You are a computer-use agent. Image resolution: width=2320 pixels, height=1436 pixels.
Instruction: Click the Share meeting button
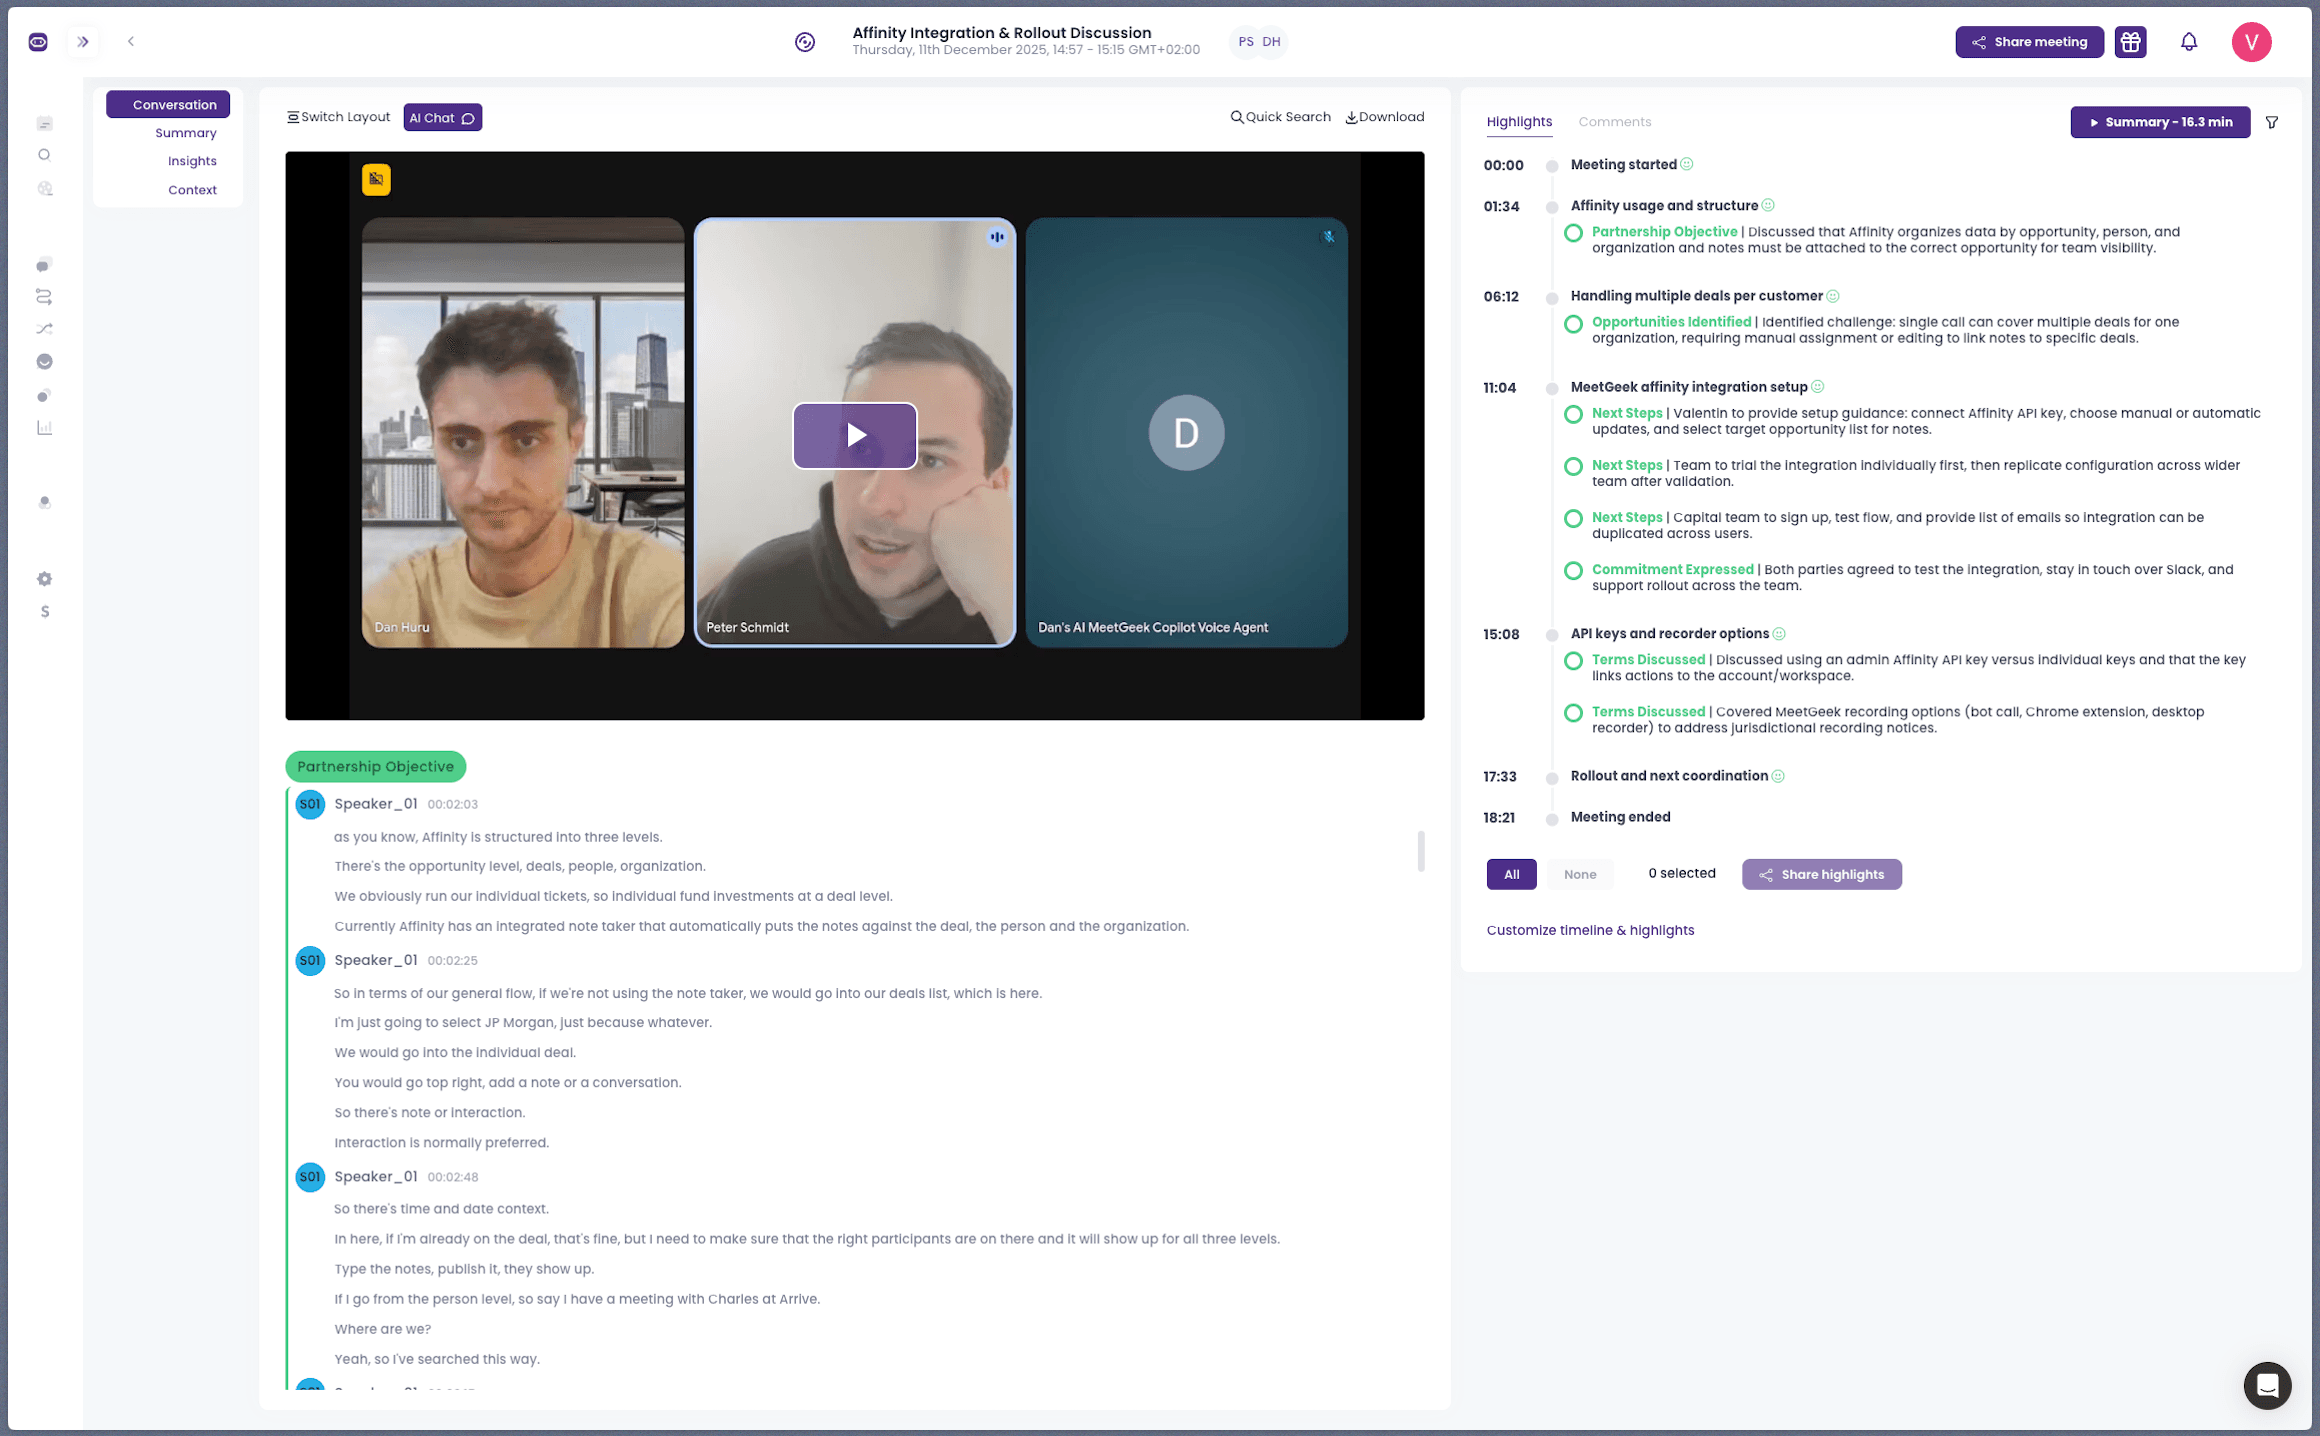click(x=2029, y=42)
